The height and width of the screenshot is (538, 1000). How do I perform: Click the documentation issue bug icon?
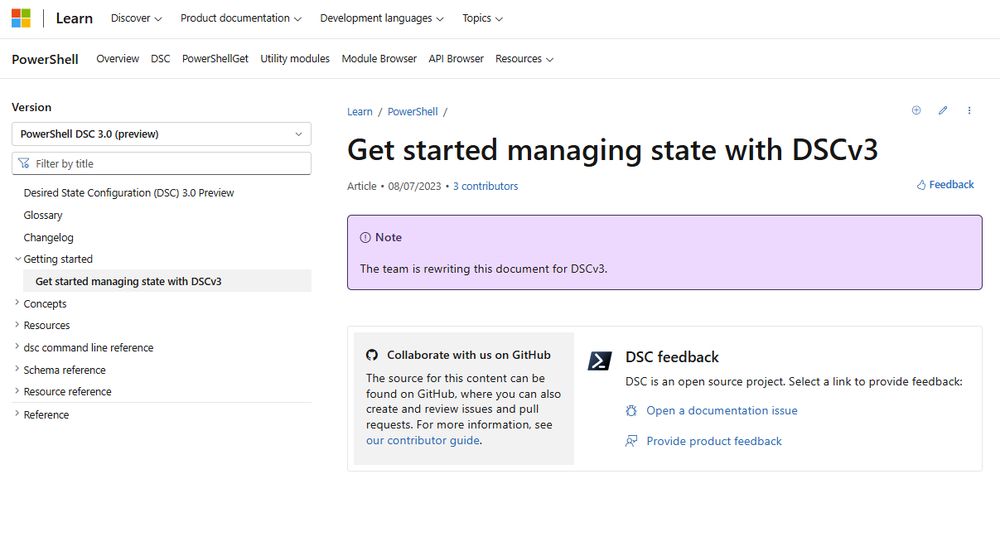point(631,411)
